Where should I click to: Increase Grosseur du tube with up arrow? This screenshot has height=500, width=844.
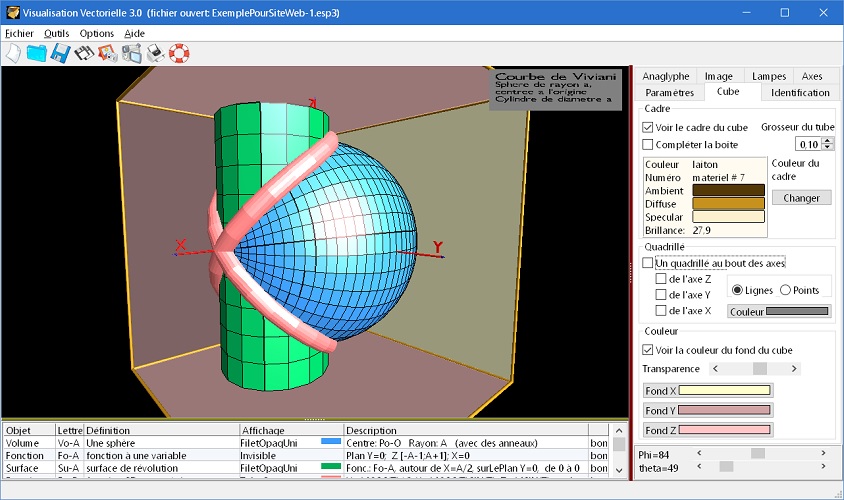(x=828, y=141)
